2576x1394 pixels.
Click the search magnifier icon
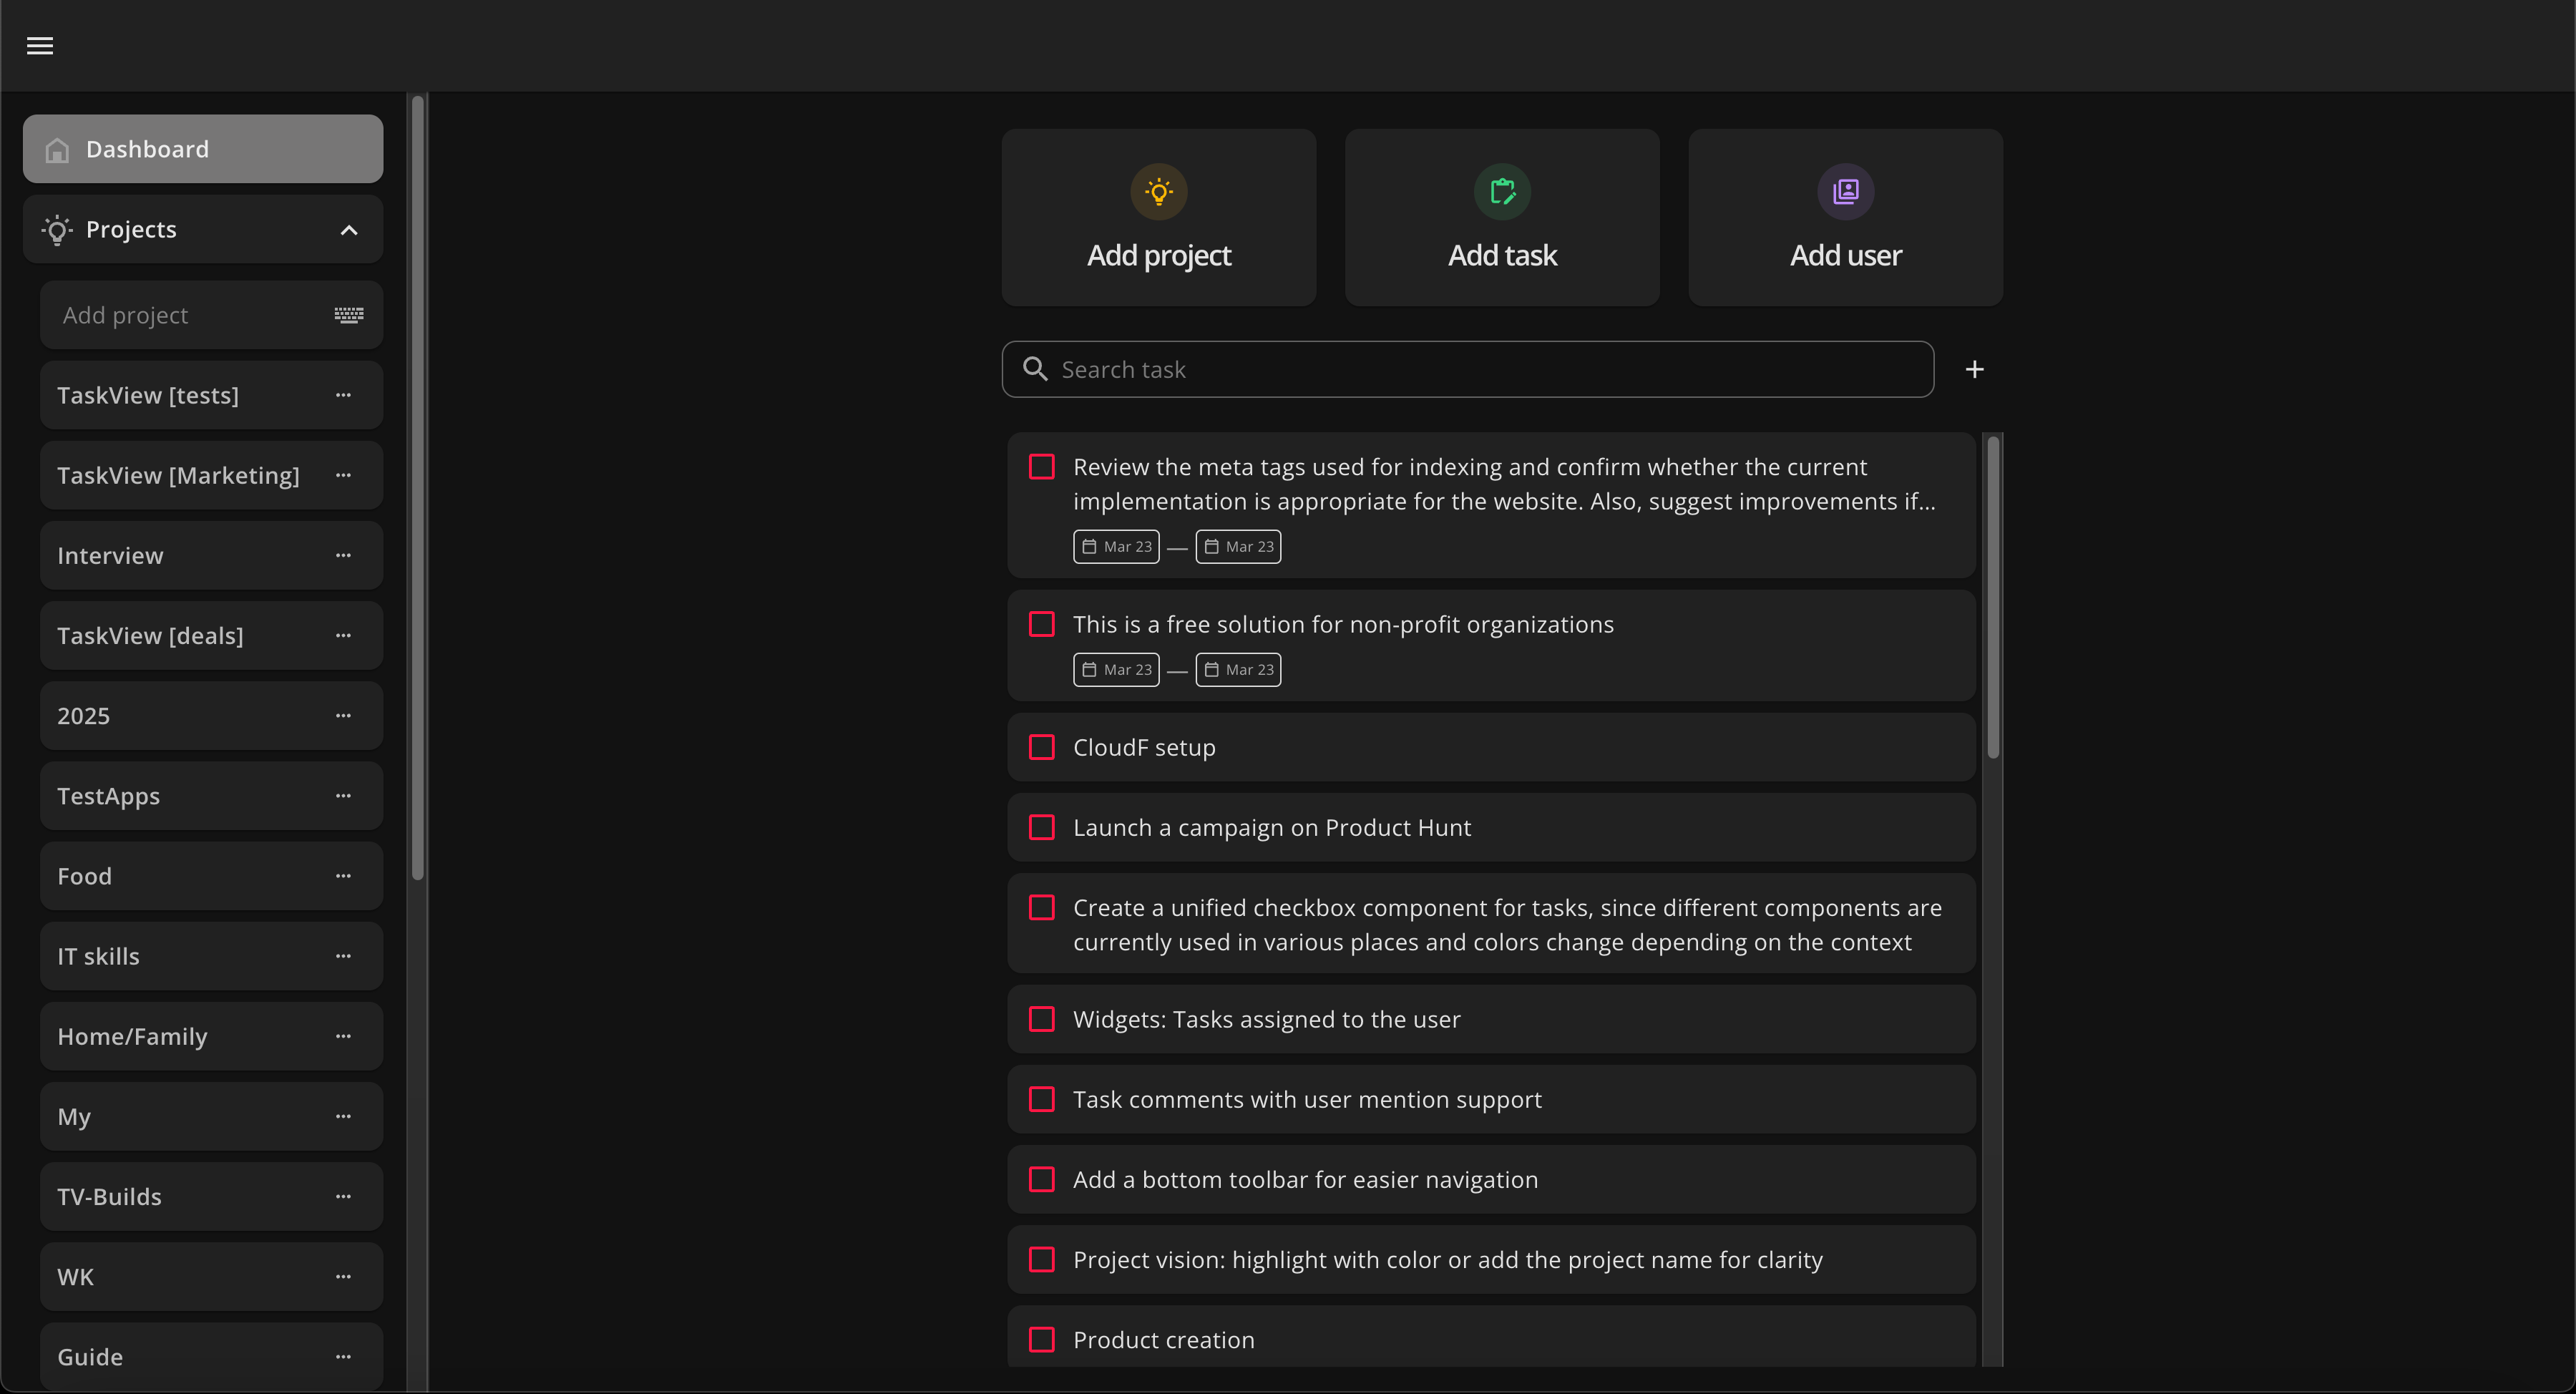click(x=1035, y=369)
